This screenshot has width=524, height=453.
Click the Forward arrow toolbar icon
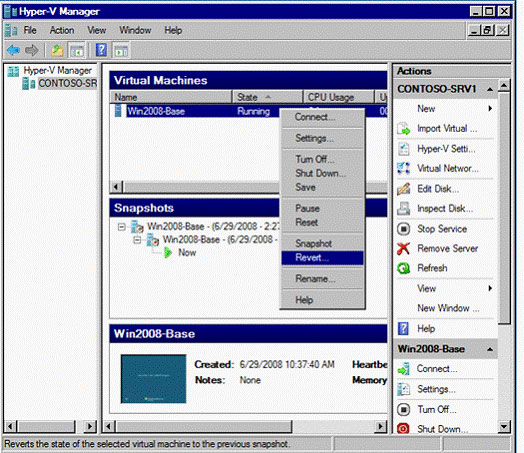point(32,50)
